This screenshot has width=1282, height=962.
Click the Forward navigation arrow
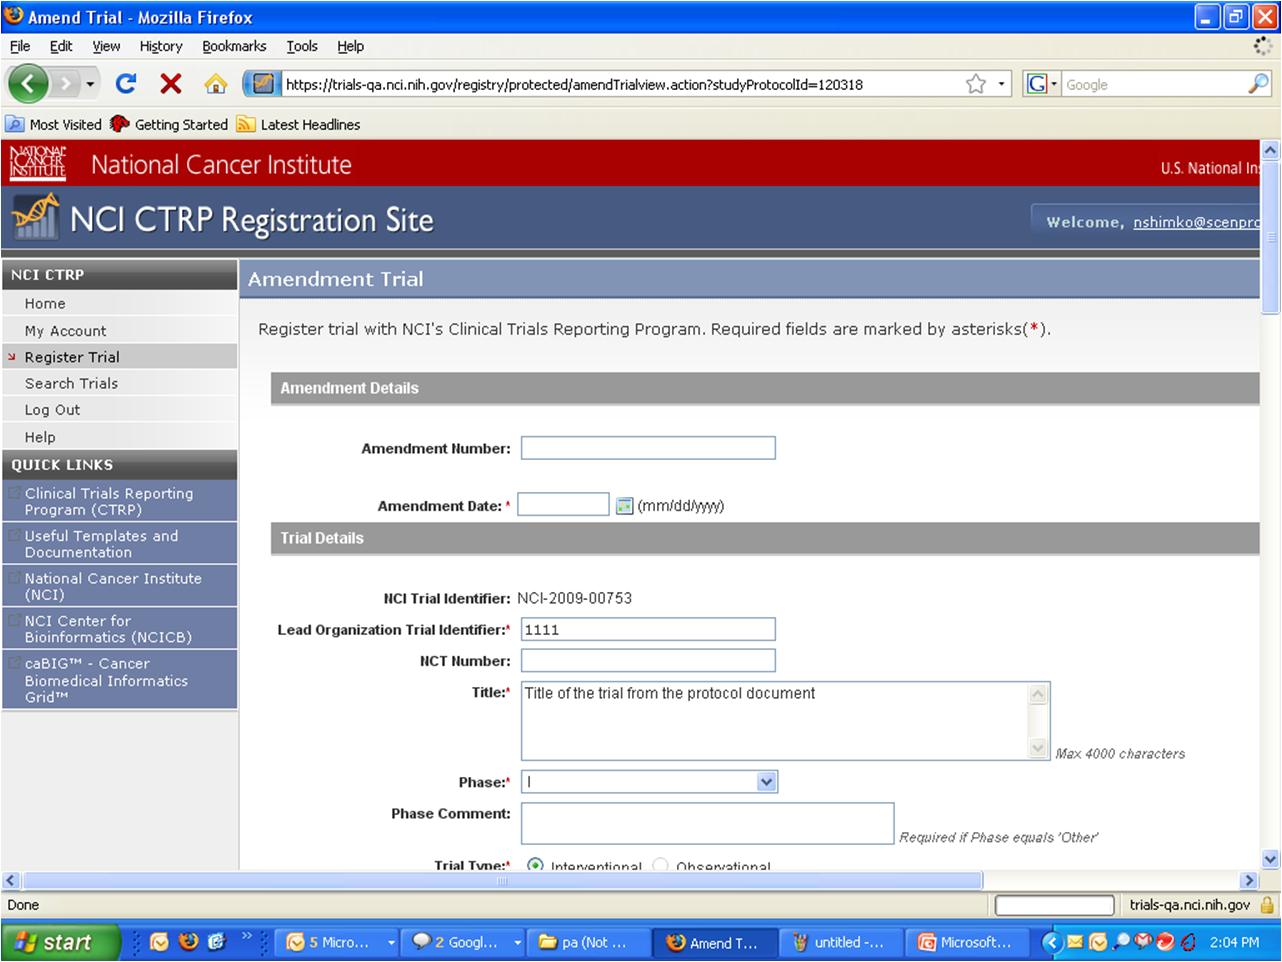[66, 84]
